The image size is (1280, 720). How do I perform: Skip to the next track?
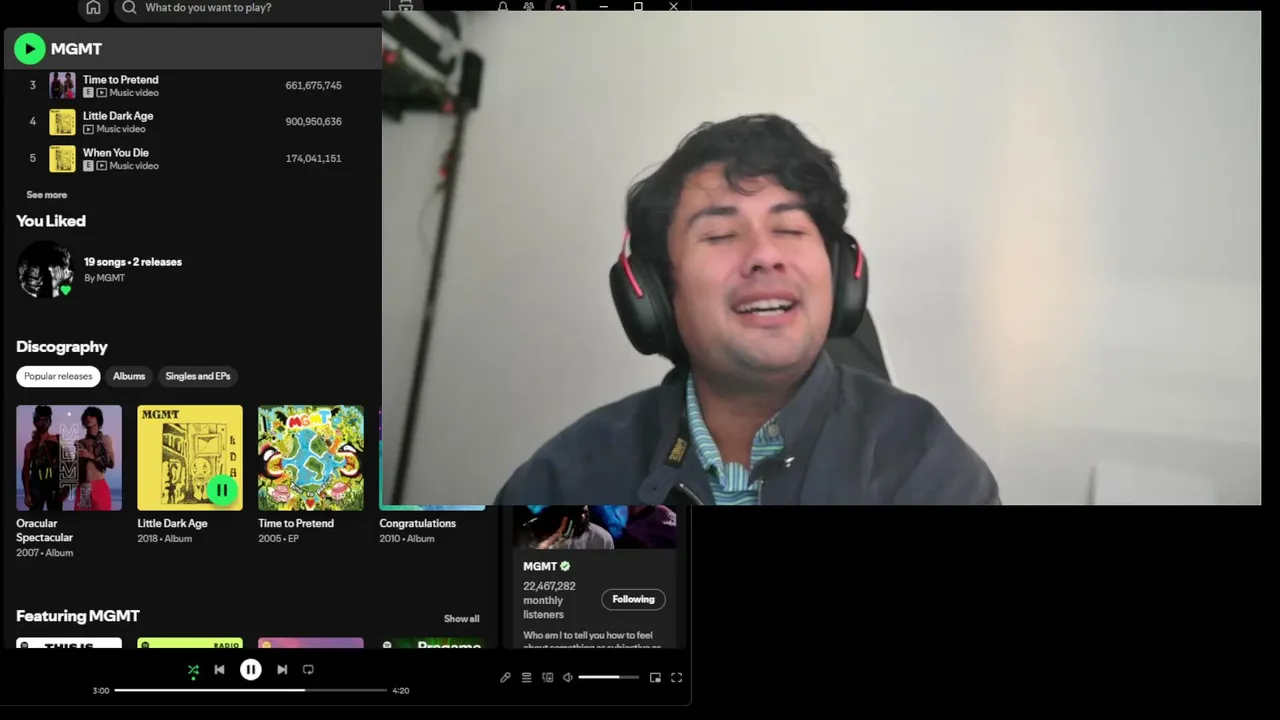pyautogui.click(x=282, y=670)
